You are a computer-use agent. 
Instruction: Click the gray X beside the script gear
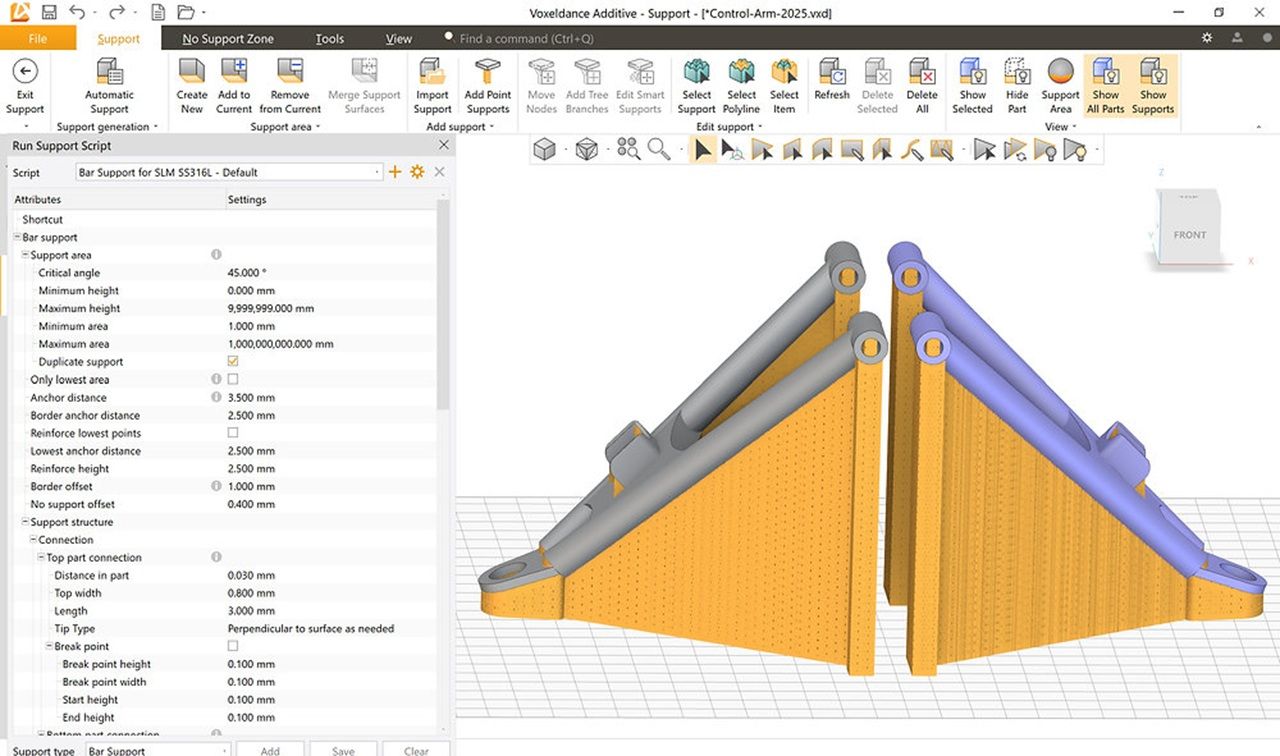(x=439, y=172)
